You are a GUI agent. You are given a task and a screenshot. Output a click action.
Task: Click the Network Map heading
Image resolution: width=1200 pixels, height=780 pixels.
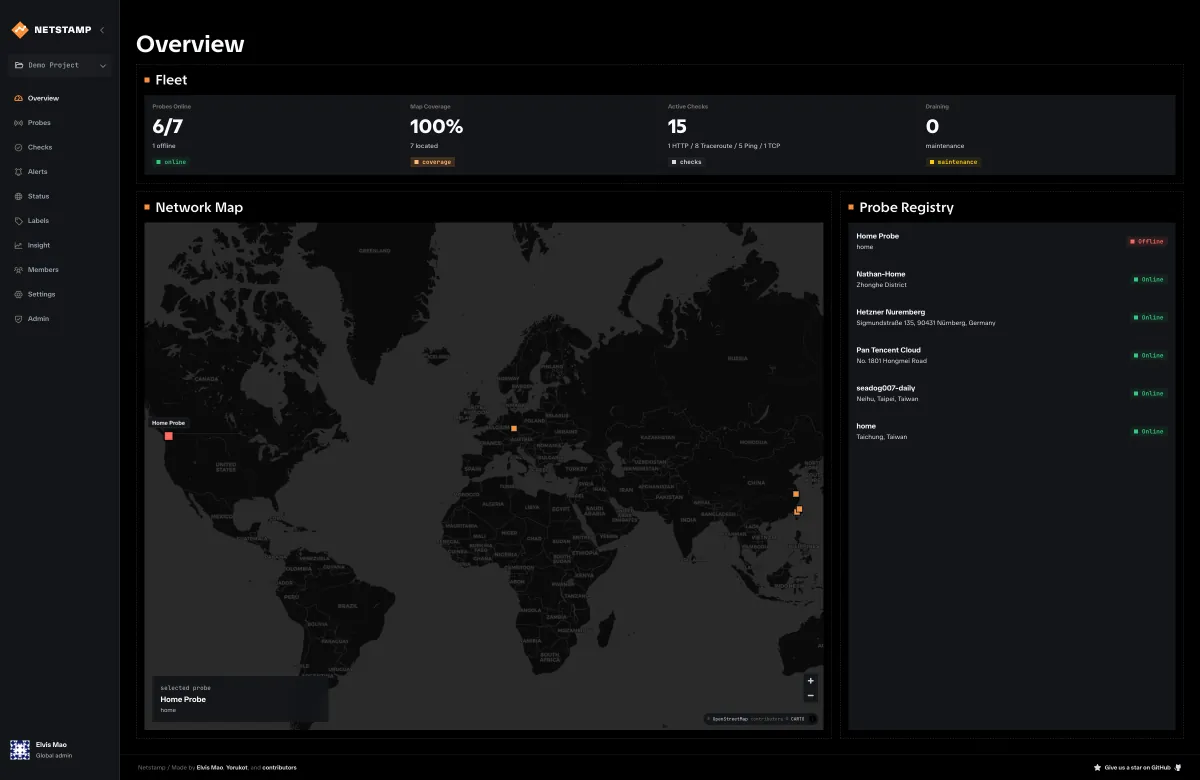199,207
